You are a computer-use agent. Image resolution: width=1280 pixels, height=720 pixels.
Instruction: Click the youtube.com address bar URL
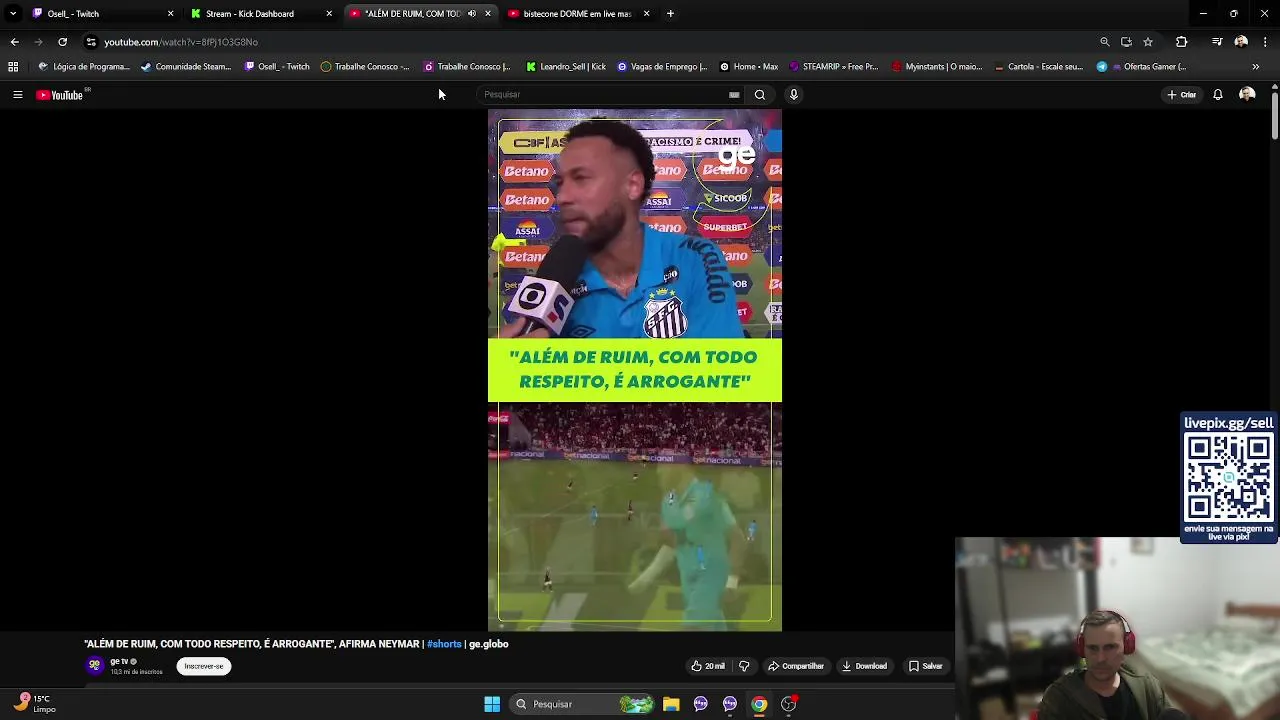[181, 42]
